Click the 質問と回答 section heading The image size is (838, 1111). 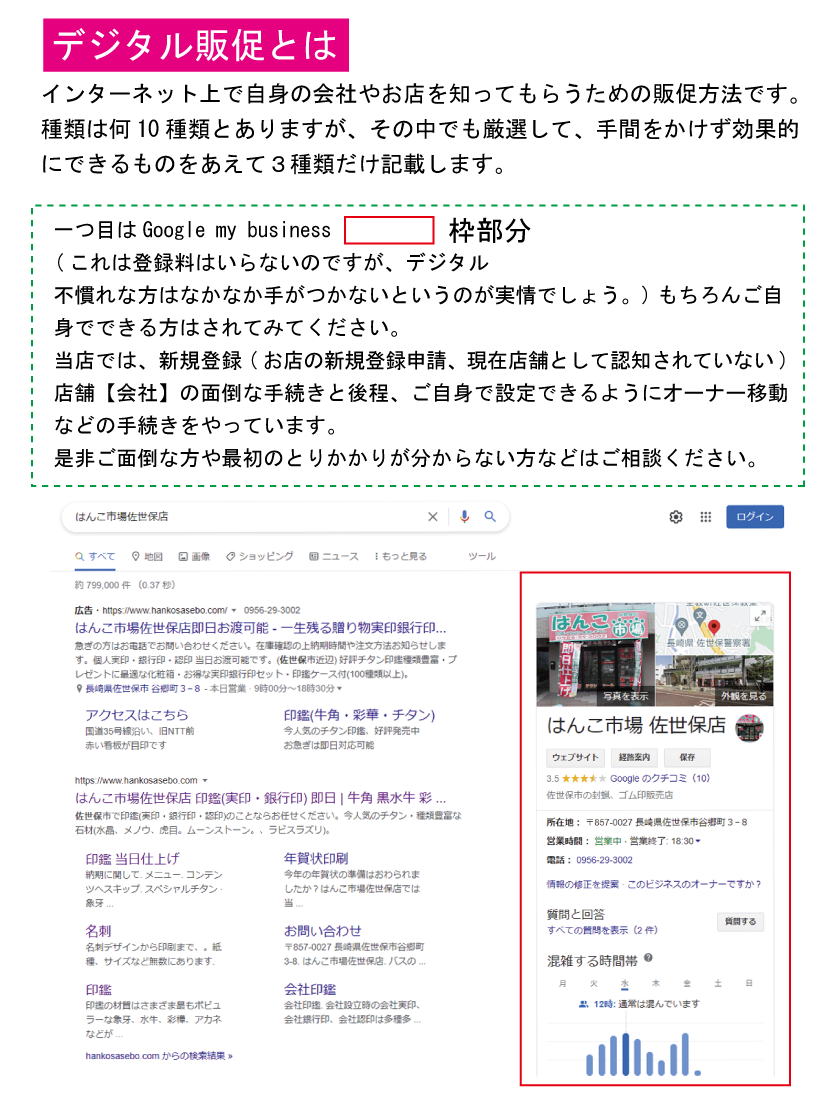click(575, 914)
